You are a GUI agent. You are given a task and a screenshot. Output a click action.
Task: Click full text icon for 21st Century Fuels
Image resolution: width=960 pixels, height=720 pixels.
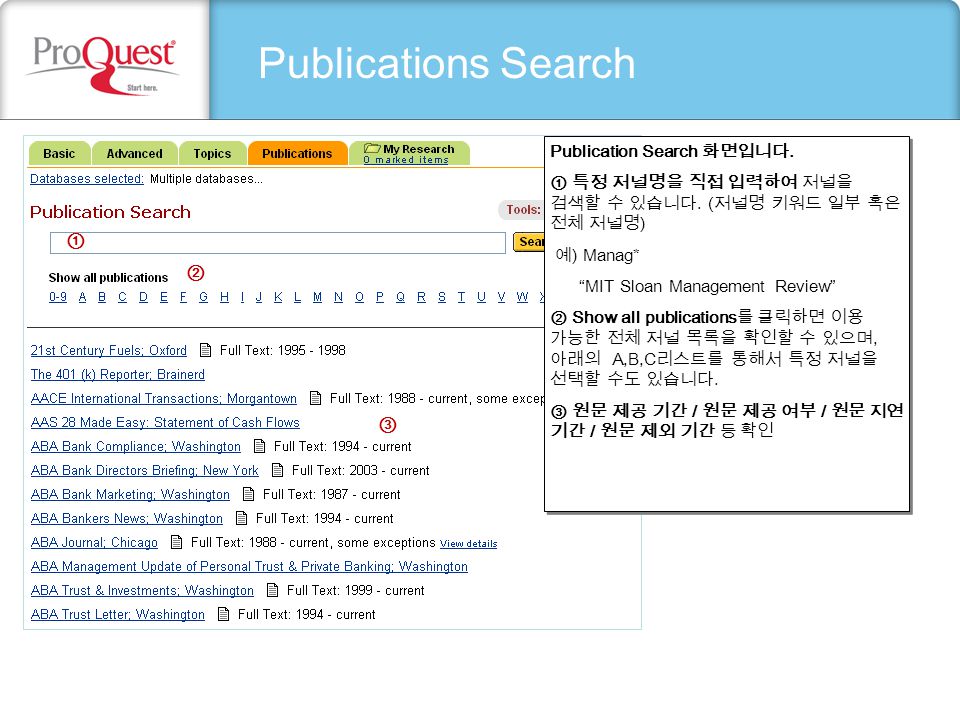tap(206, 350)
